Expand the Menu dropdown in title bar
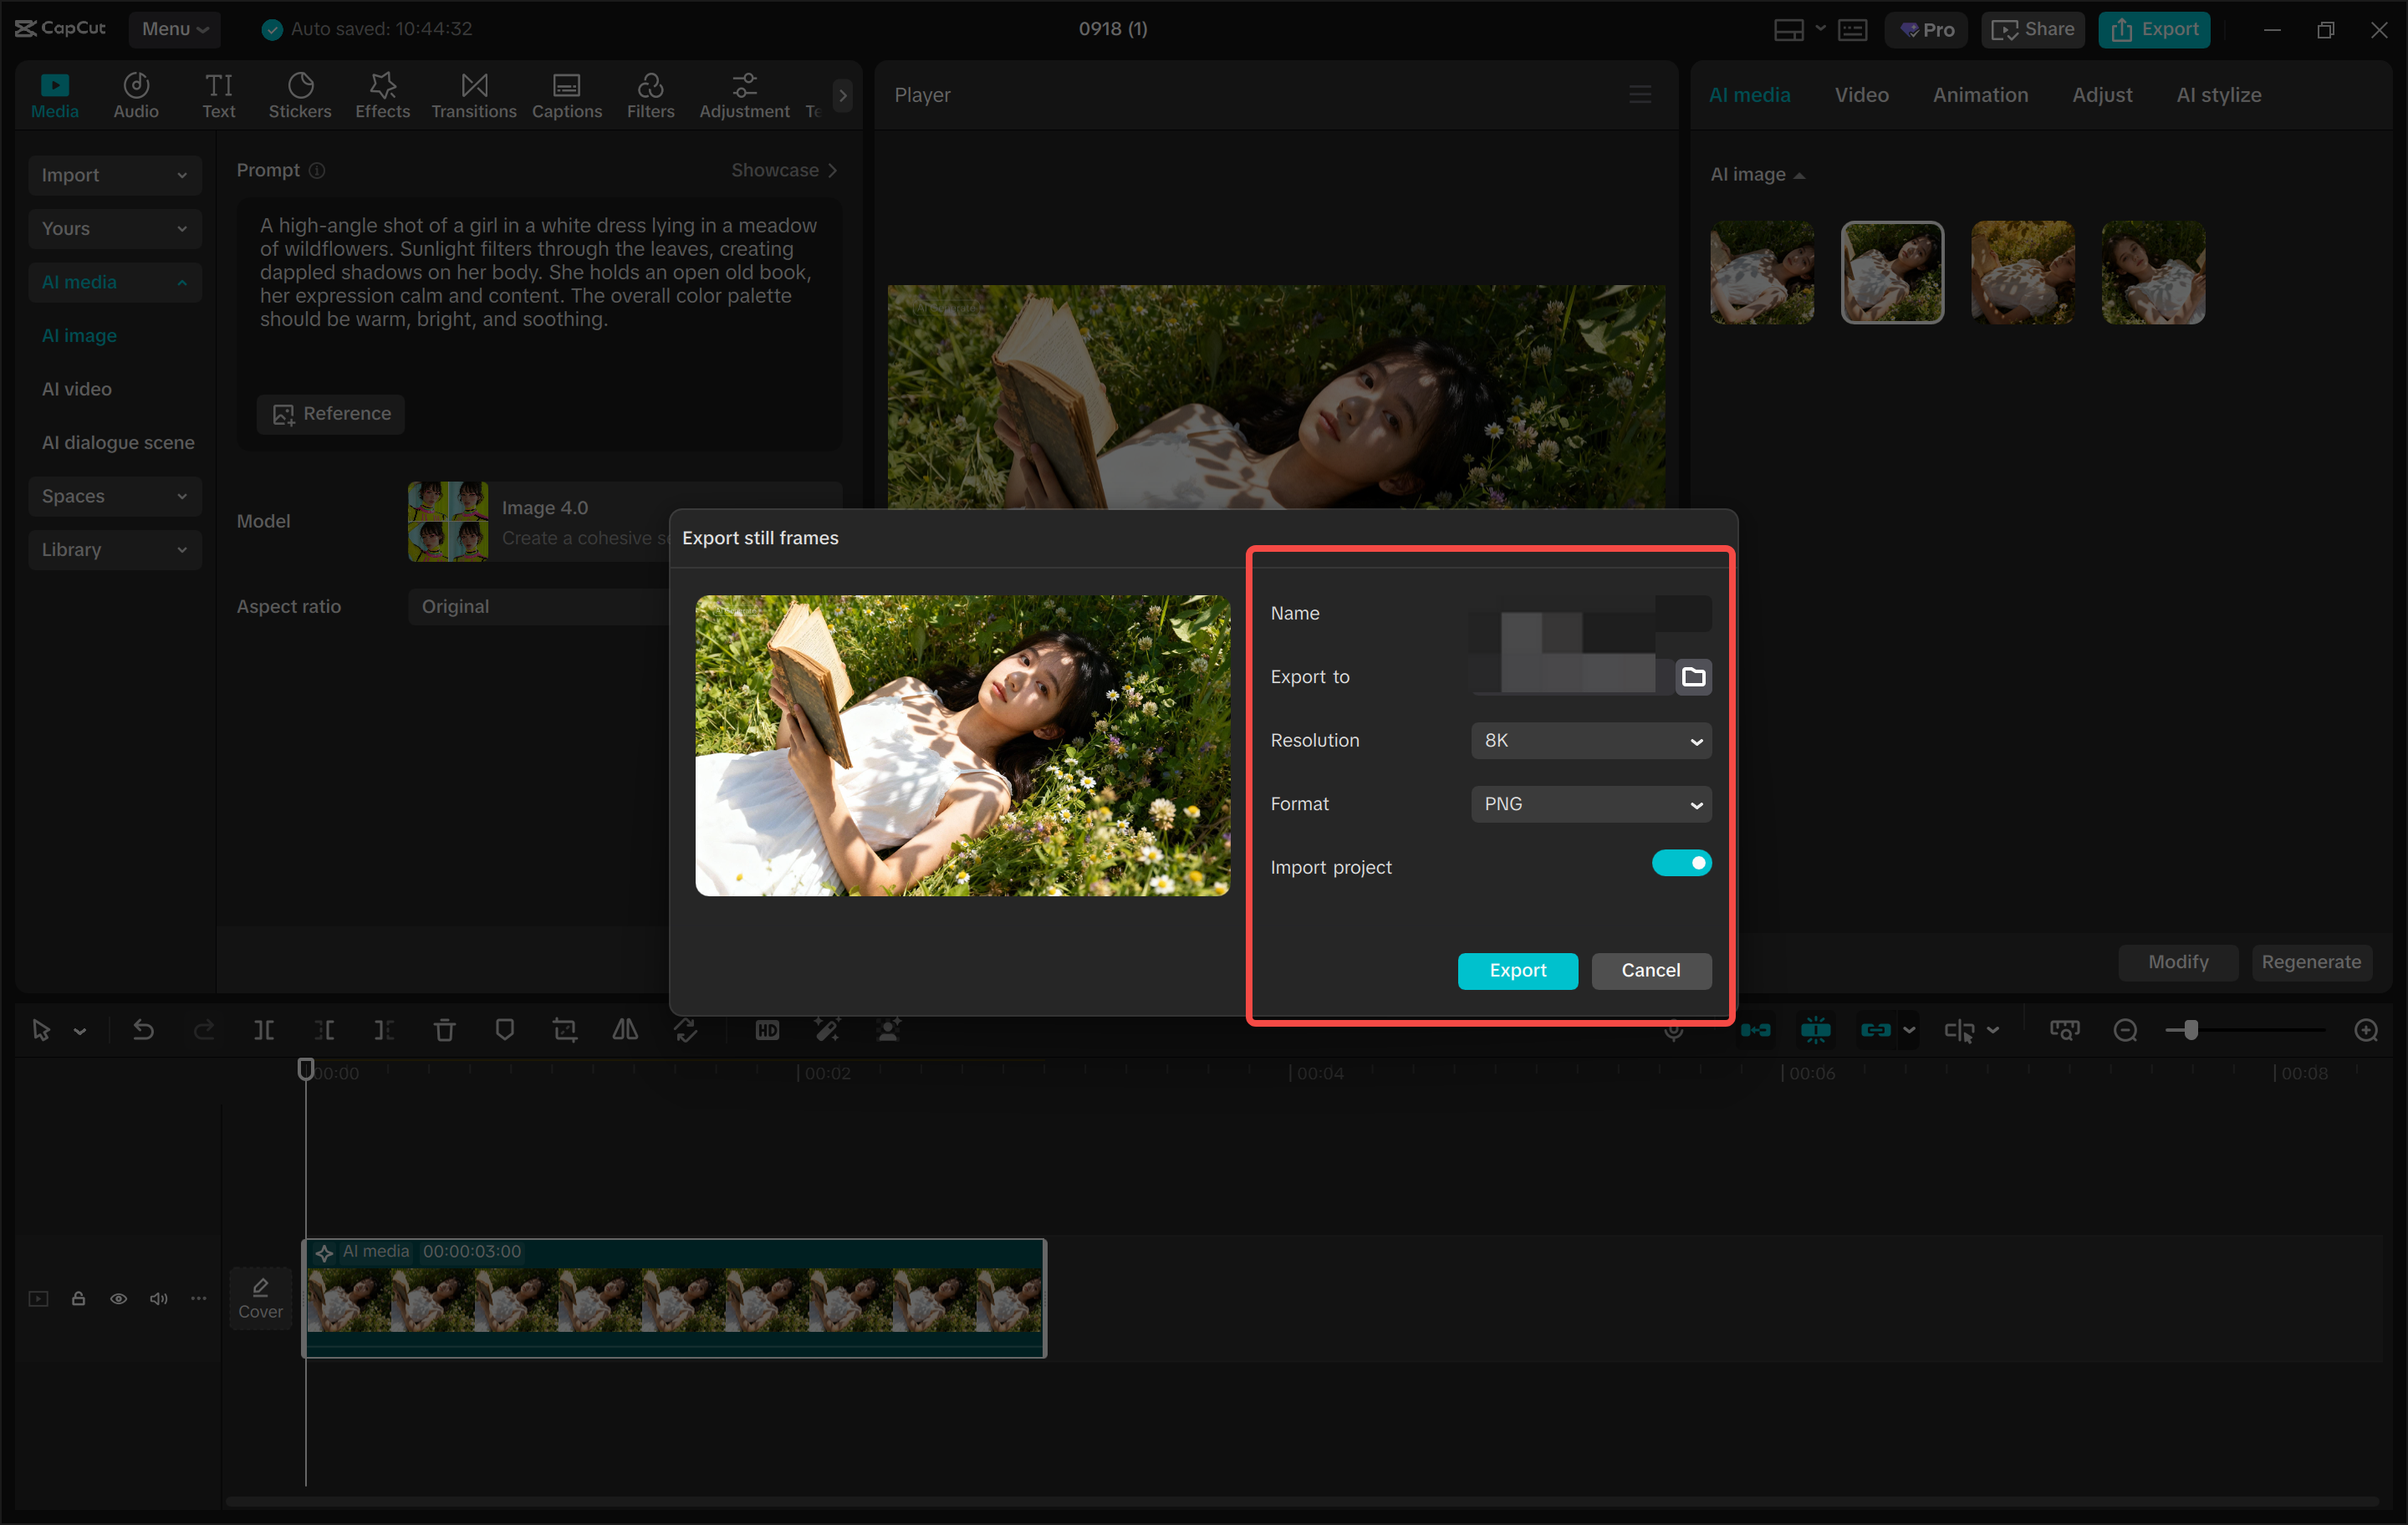 (x=174, y=29)
